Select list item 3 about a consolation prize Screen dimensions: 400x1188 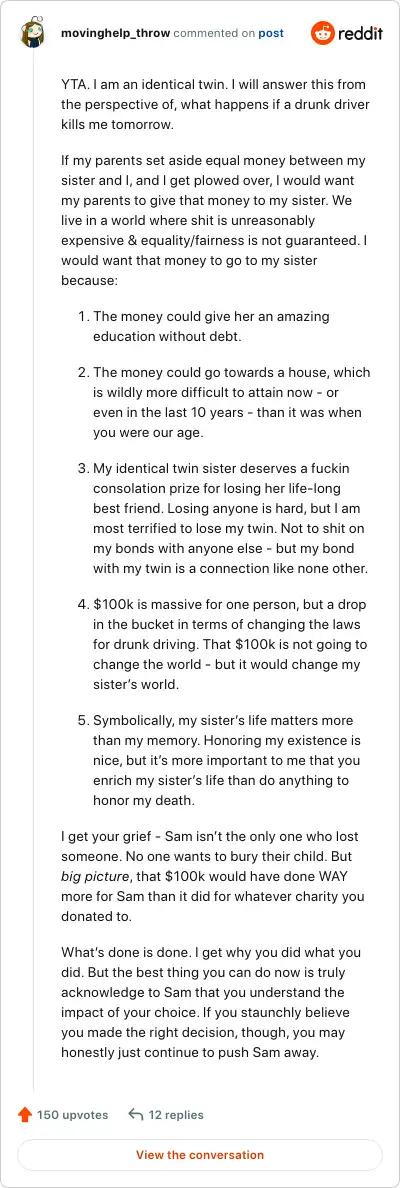(223, 518)
